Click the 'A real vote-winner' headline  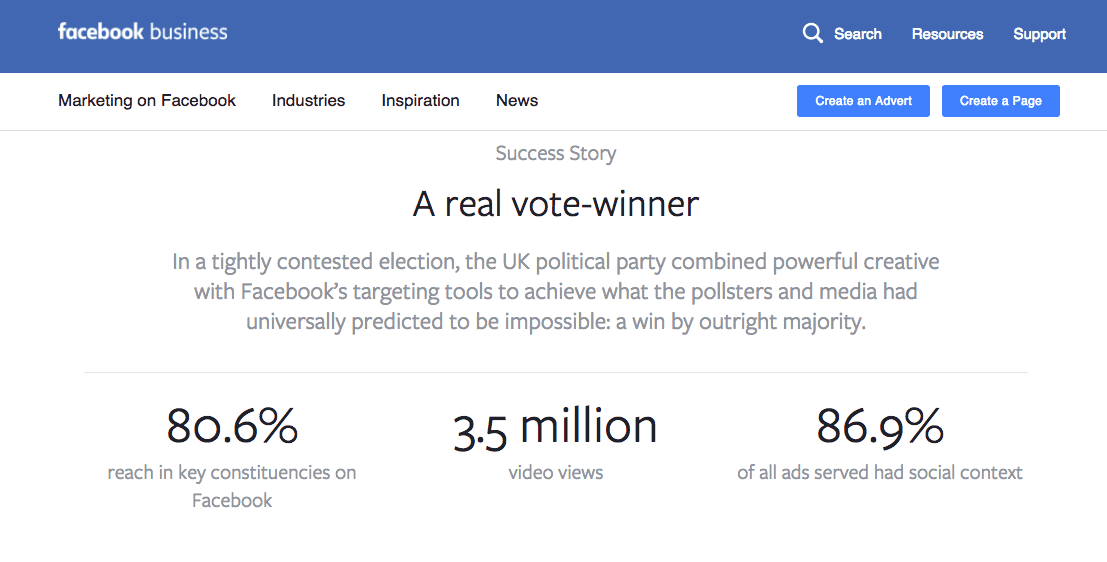click(x=556, y=204)
